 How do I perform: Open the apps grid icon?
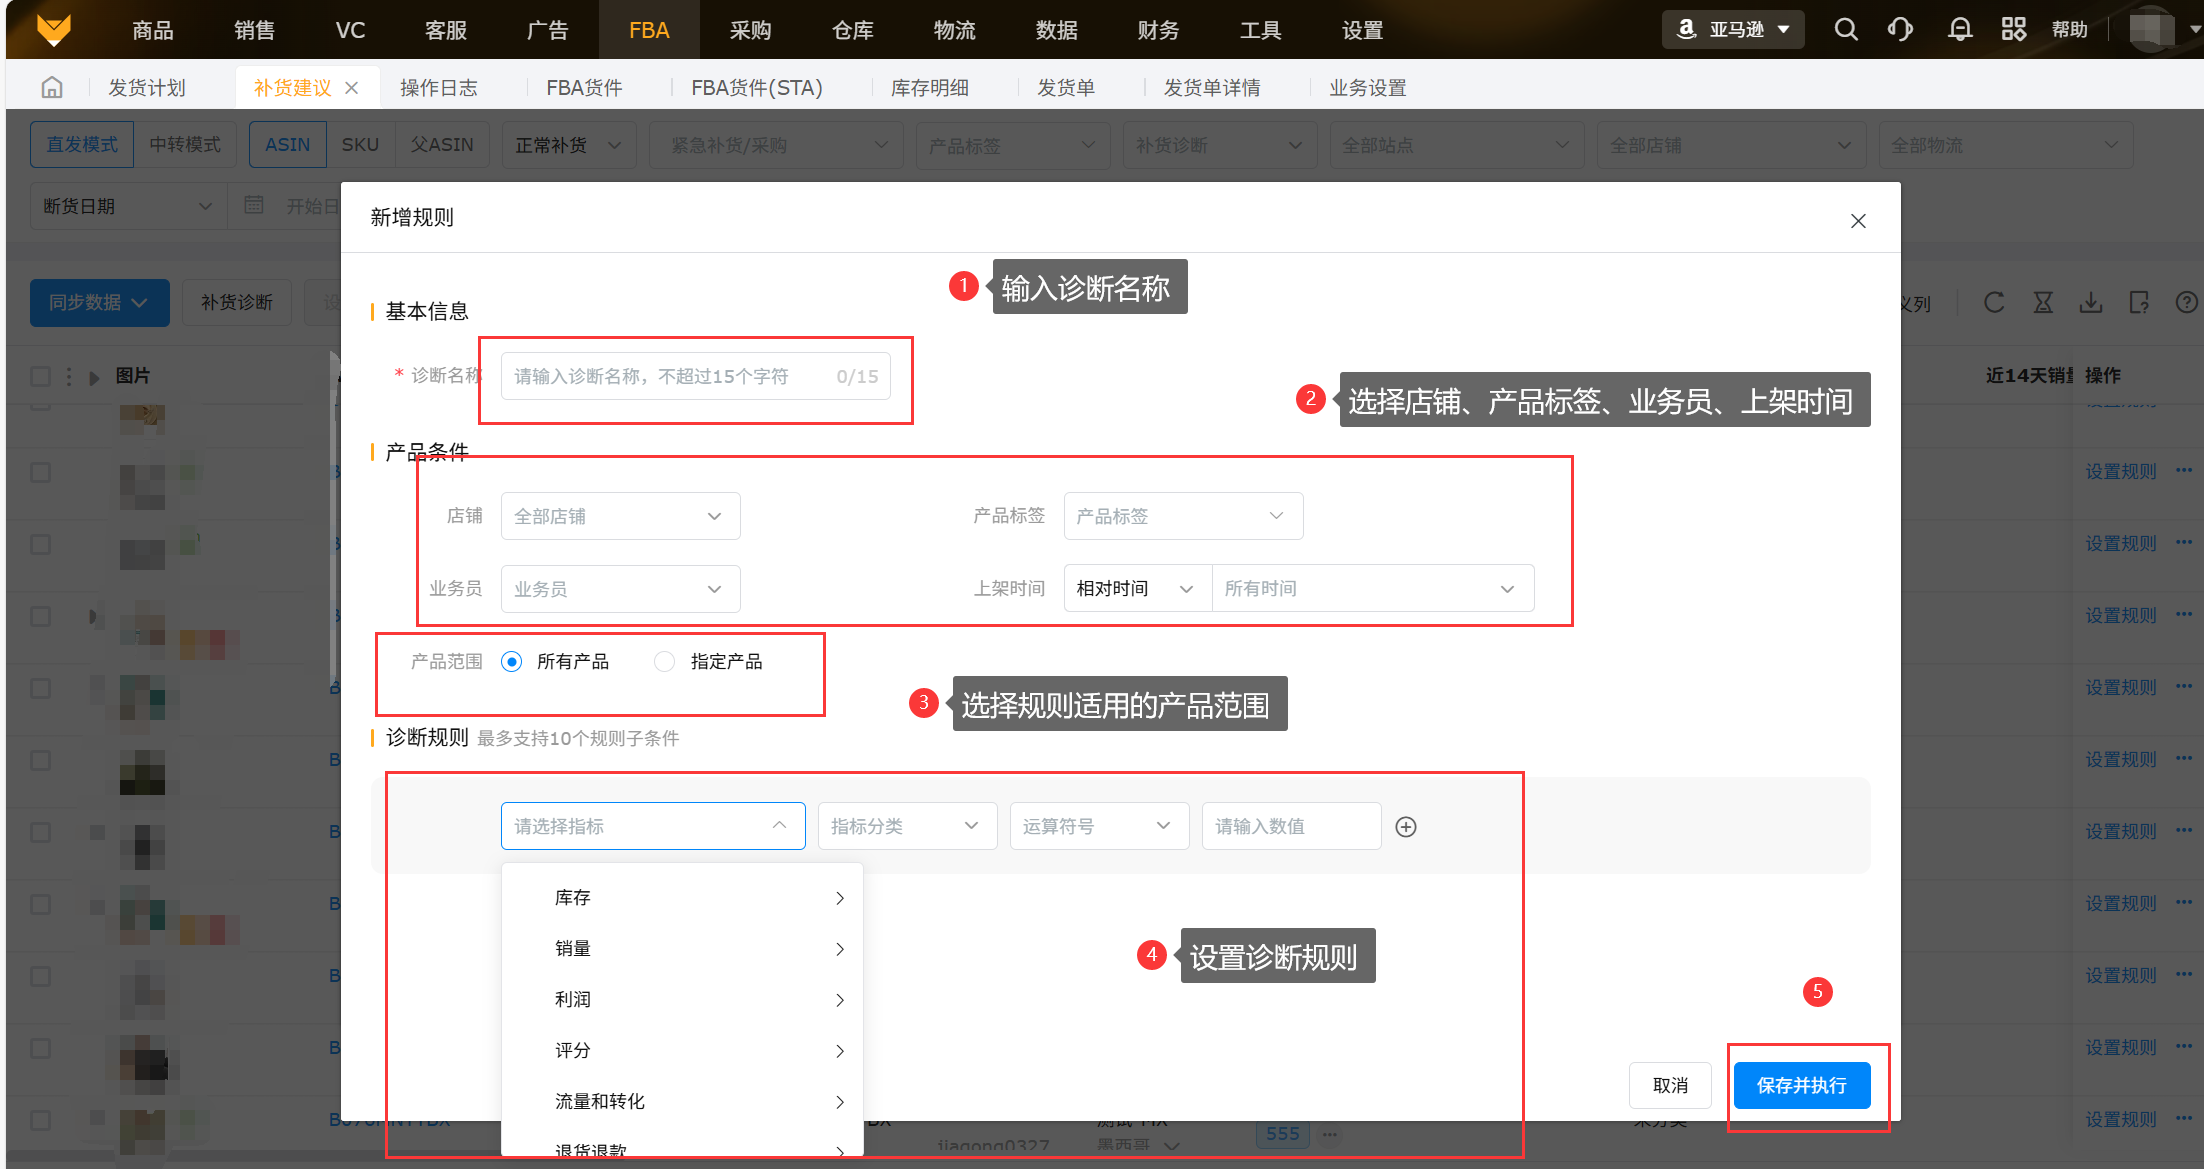click(x=2013, y=29)
